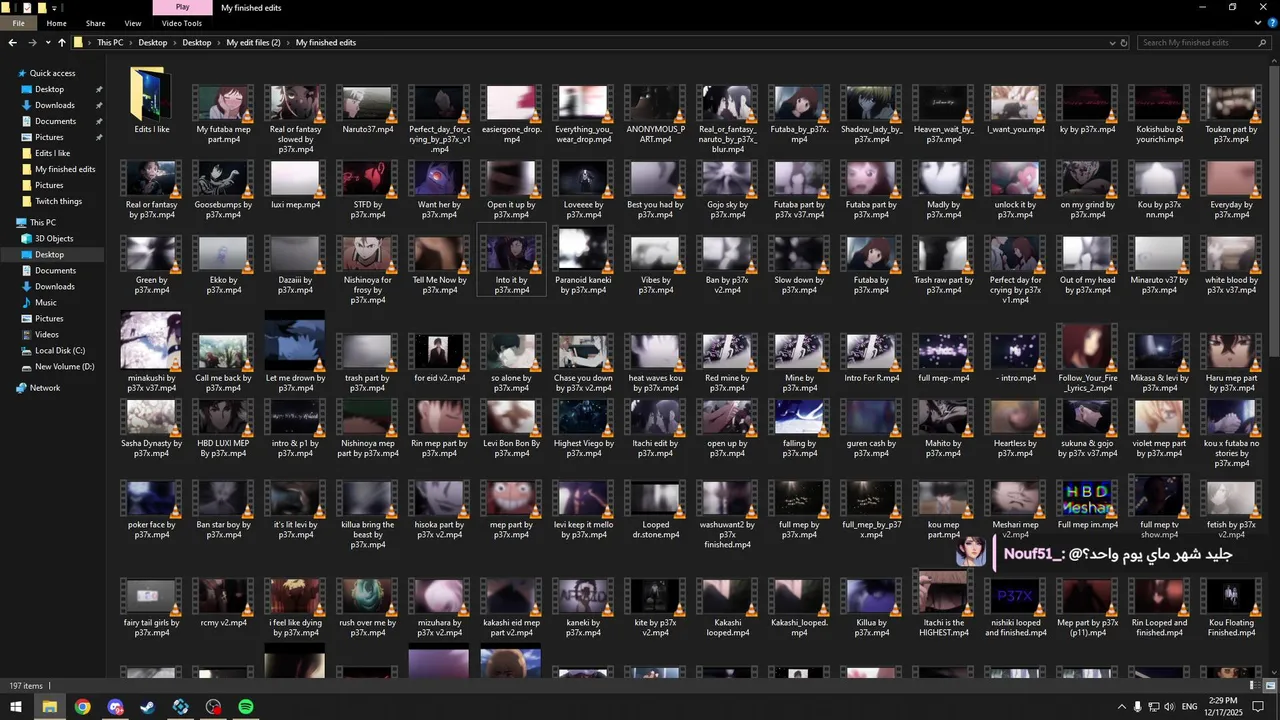1280x720 pixels.
Task: Open the Edits I like folder icon
Action: coord(151,95)
